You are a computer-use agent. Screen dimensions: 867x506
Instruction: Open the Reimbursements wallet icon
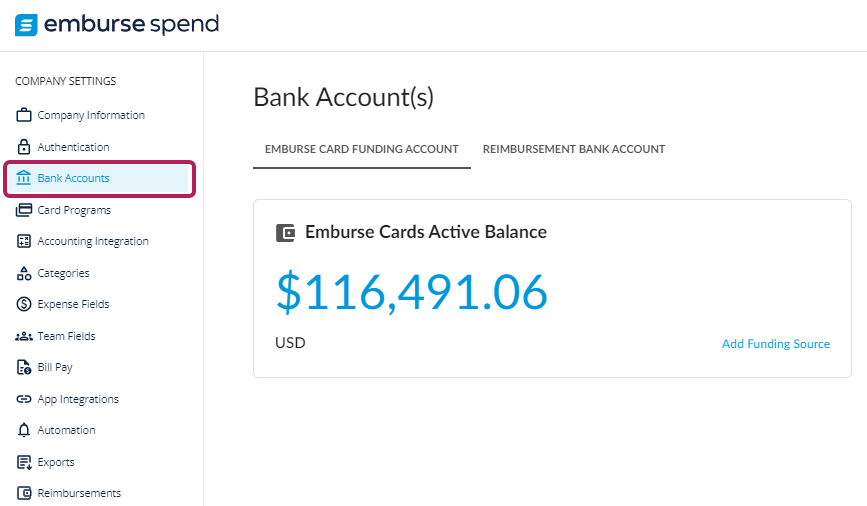pos(24,493)
